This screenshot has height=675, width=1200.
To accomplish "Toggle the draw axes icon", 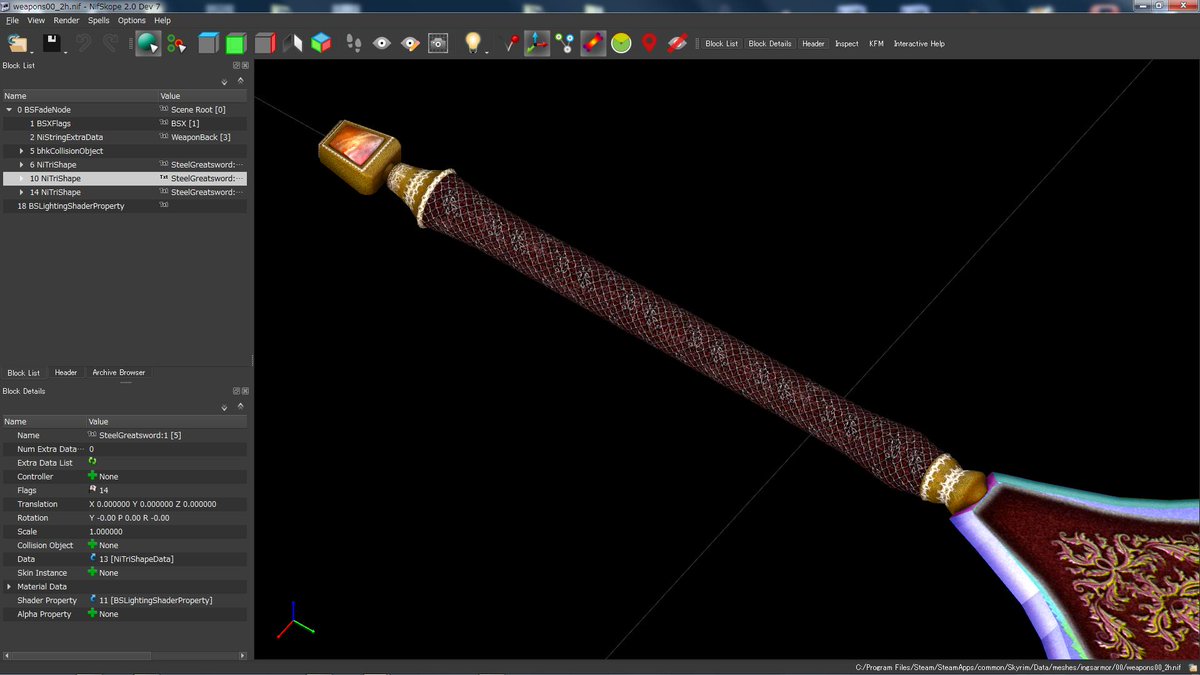I will click(537, 43).
